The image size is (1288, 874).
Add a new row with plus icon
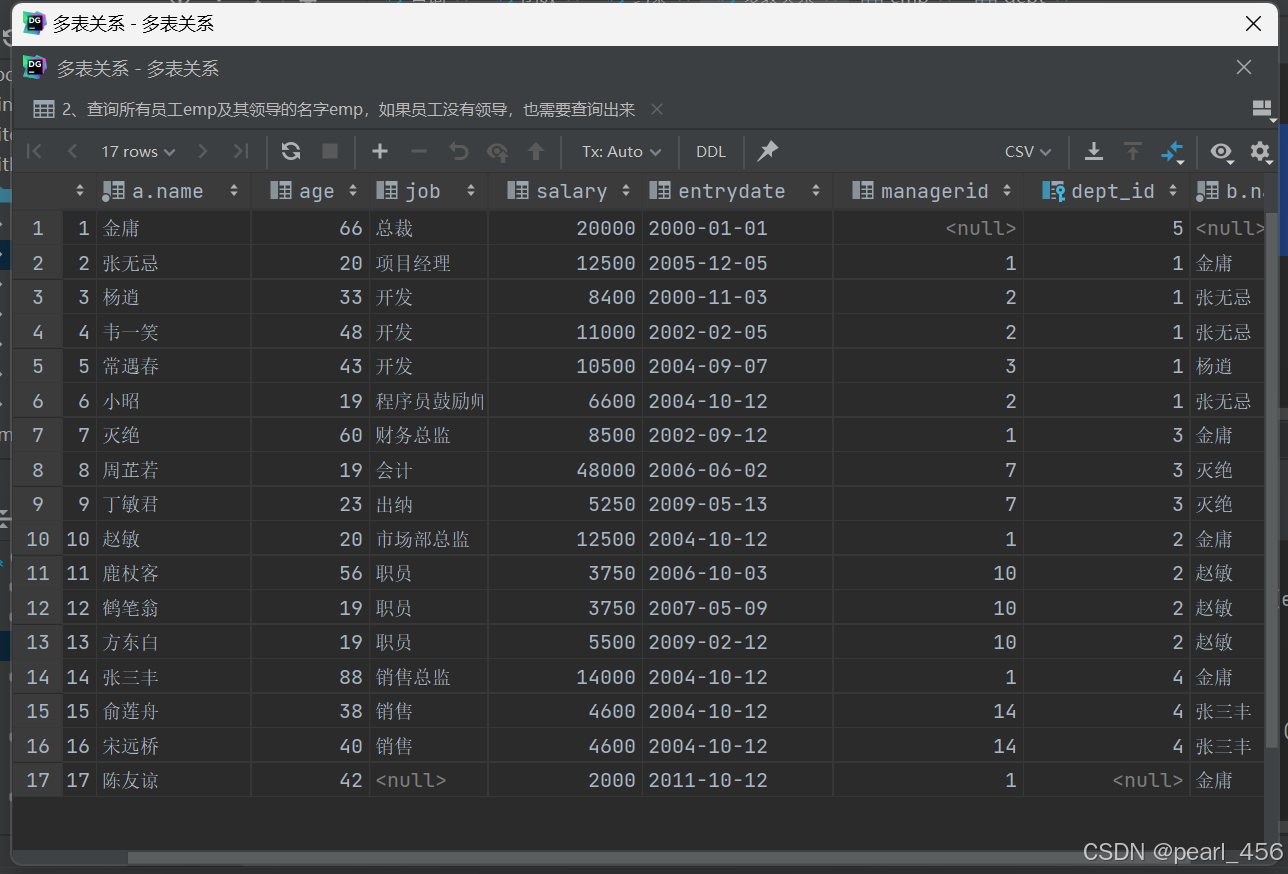pyautogui.click(x=380, y=152)
